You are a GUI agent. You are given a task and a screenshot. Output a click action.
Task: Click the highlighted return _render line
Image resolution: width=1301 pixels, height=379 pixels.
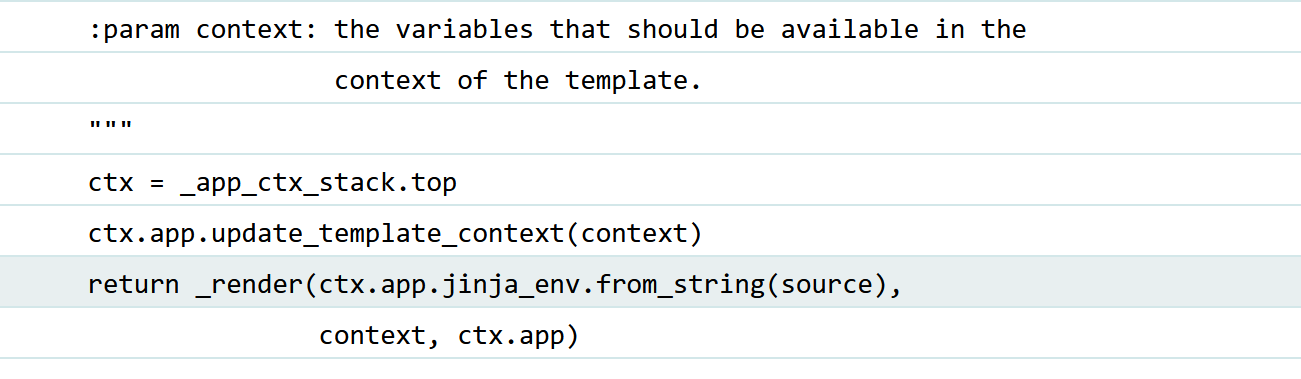click(650, 282)
